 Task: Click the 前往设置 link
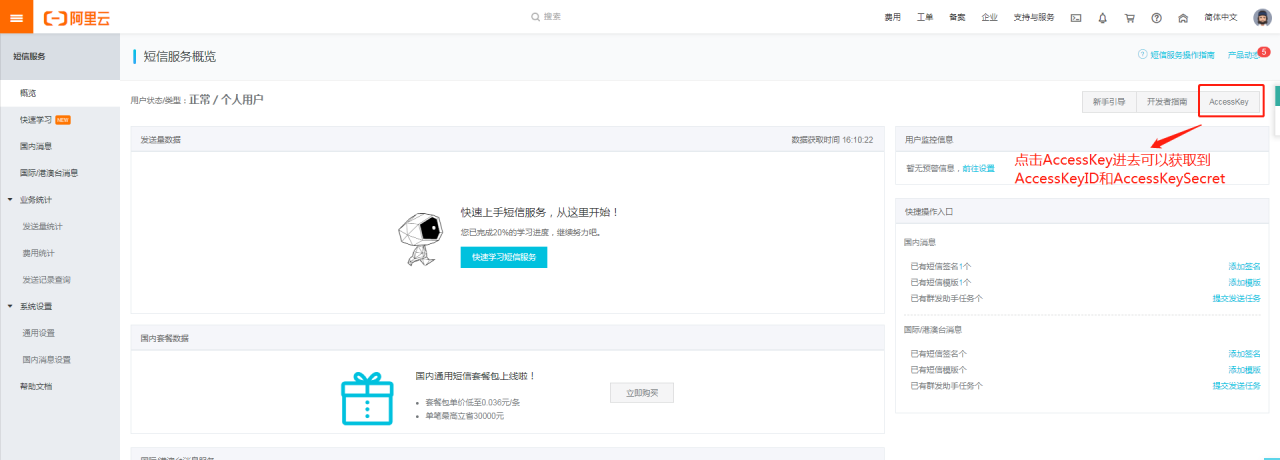point(978,168)
